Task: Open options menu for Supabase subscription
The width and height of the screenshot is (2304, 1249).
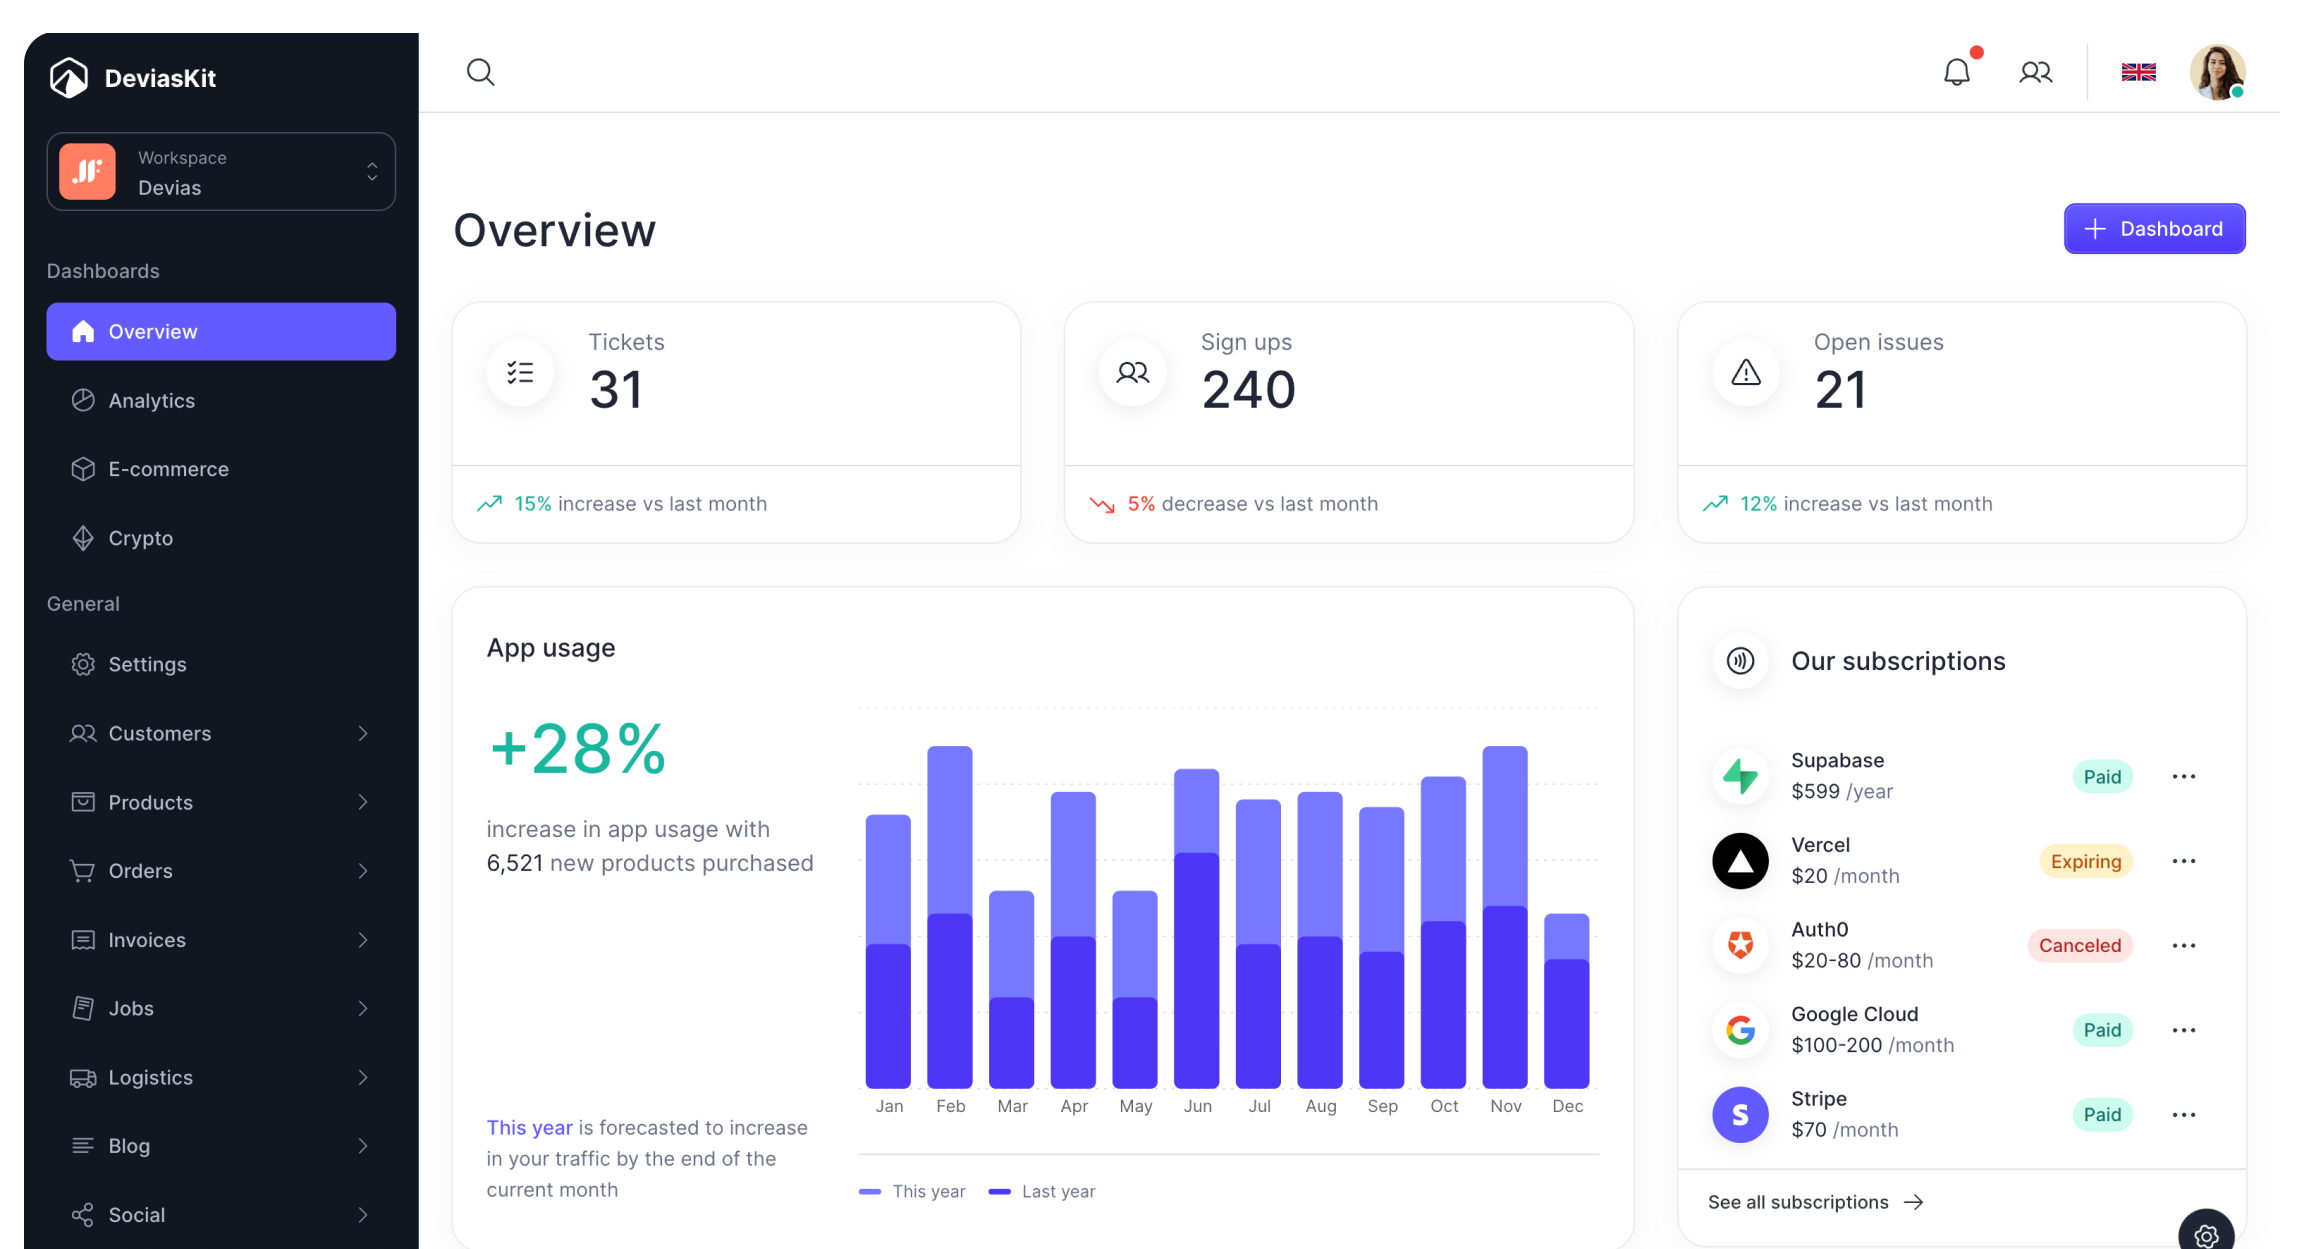Action: click(x=2183, y=777)
